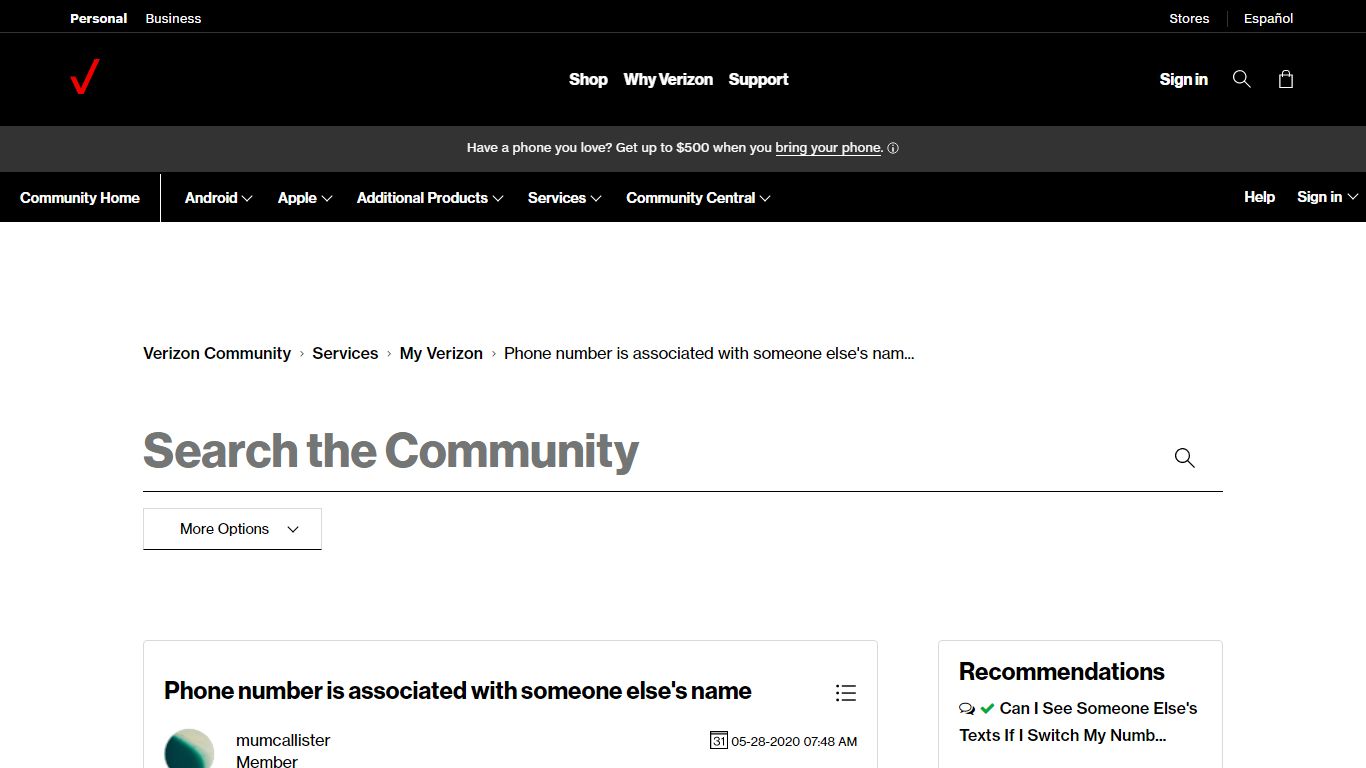Open the community Sign in dropdown

1327,197
